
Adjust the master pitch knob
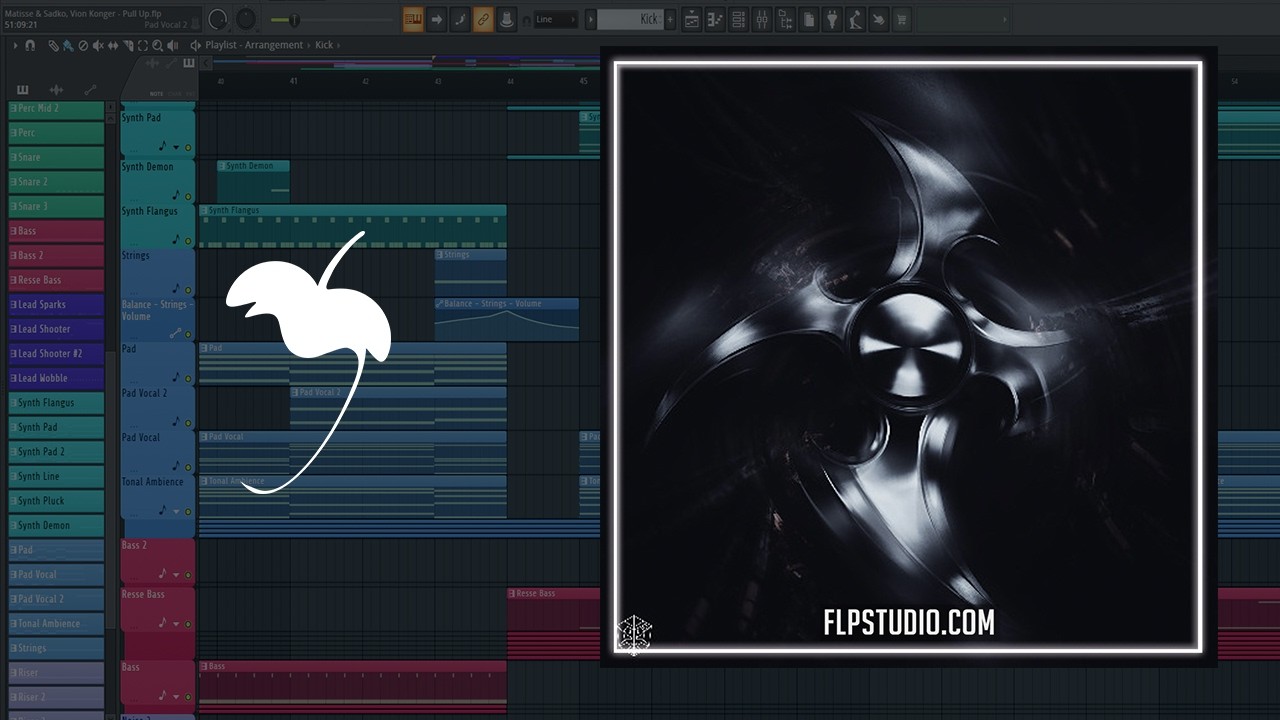246,19
